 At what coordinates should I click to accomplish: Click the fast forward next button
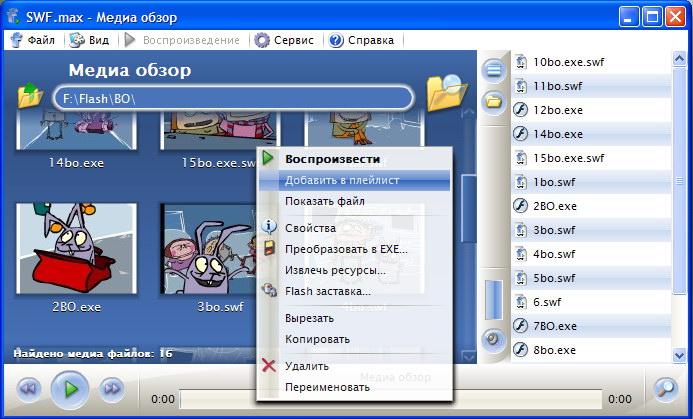click(x=112, y=389)
